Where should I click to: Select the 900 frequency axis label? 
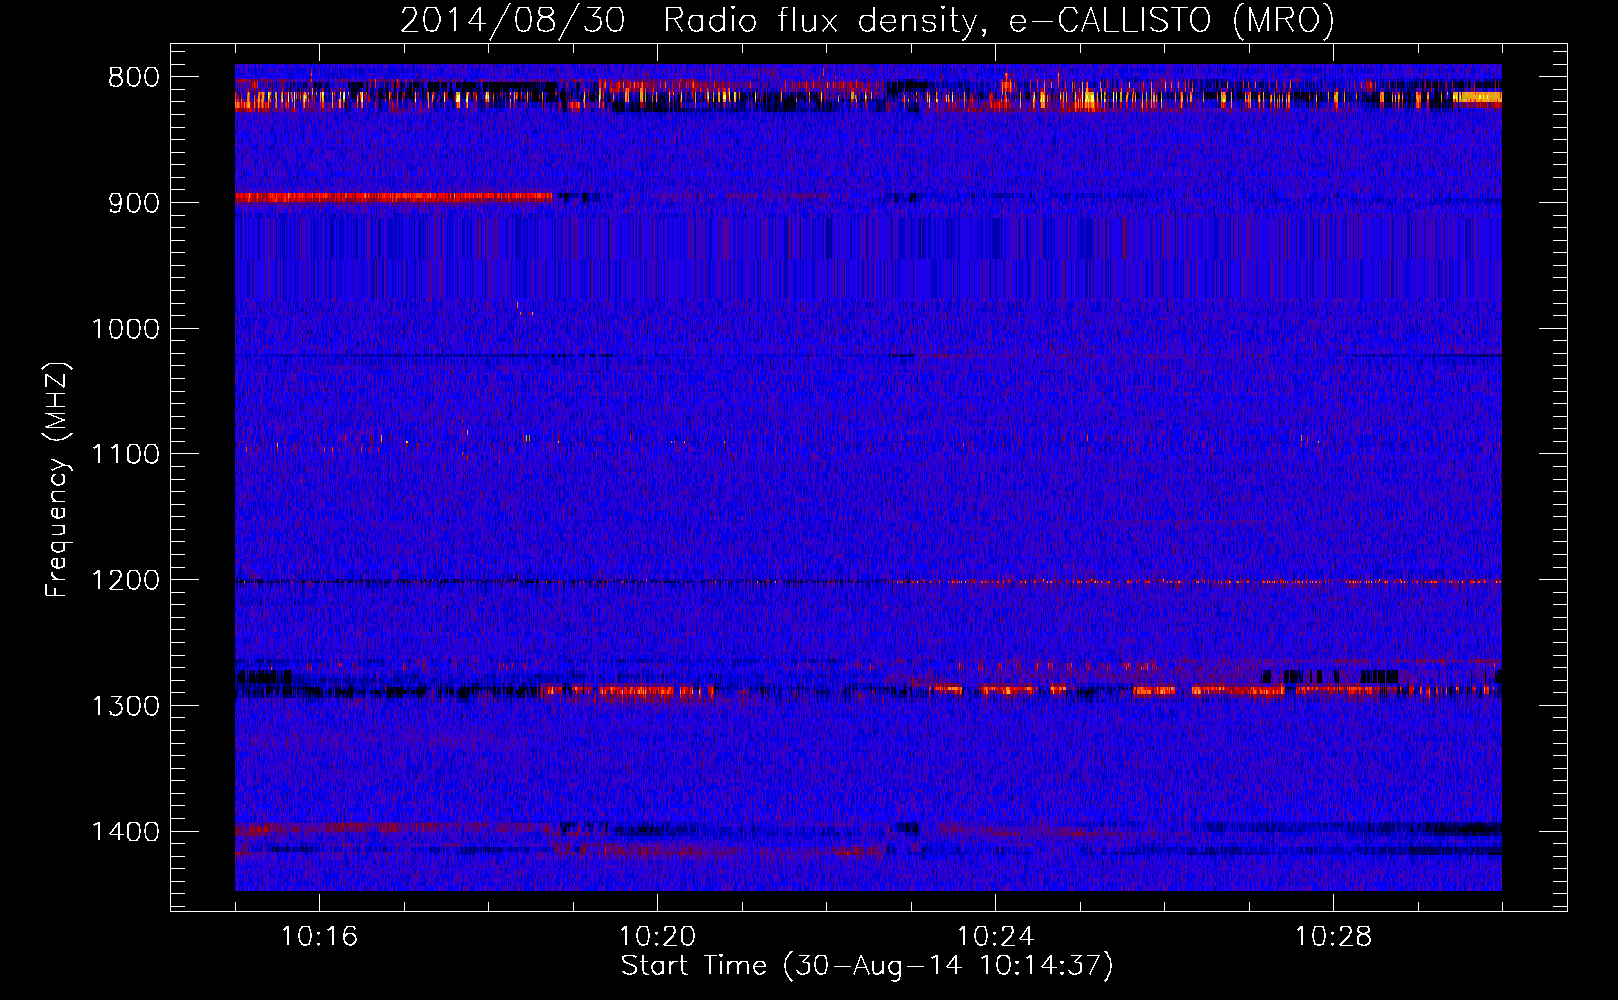point(134,203)
